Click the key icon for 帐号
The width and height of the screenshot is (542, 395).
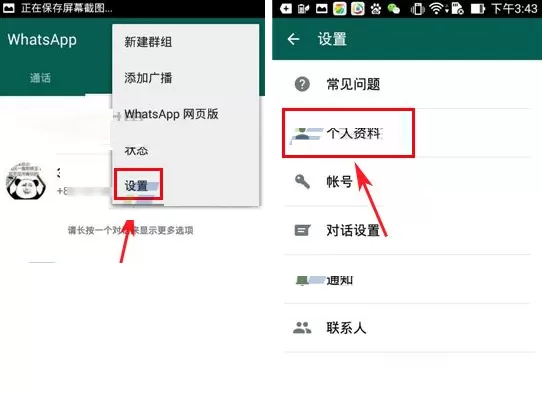[302, 181]
